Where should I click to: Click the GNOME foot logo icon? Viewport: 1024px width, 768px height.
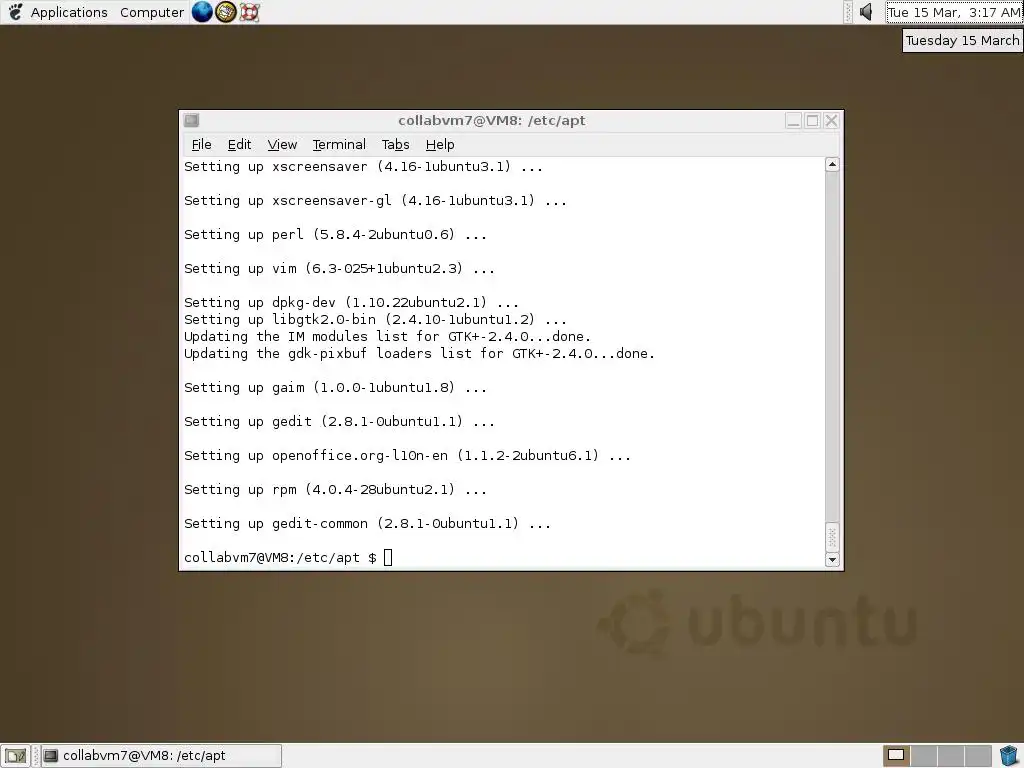(15, 12)
